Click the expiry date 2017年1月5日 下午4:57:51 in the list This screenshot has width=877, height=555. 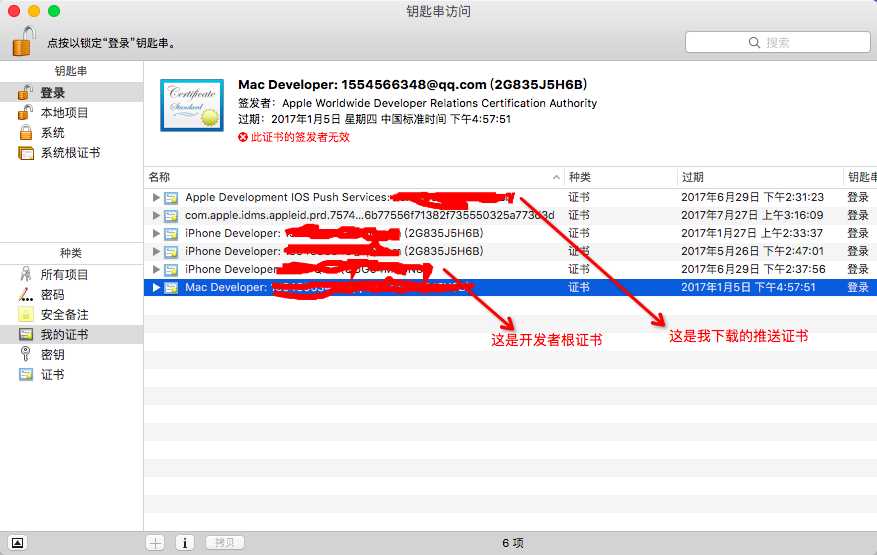pyautogui.click(x=748, y=288)
